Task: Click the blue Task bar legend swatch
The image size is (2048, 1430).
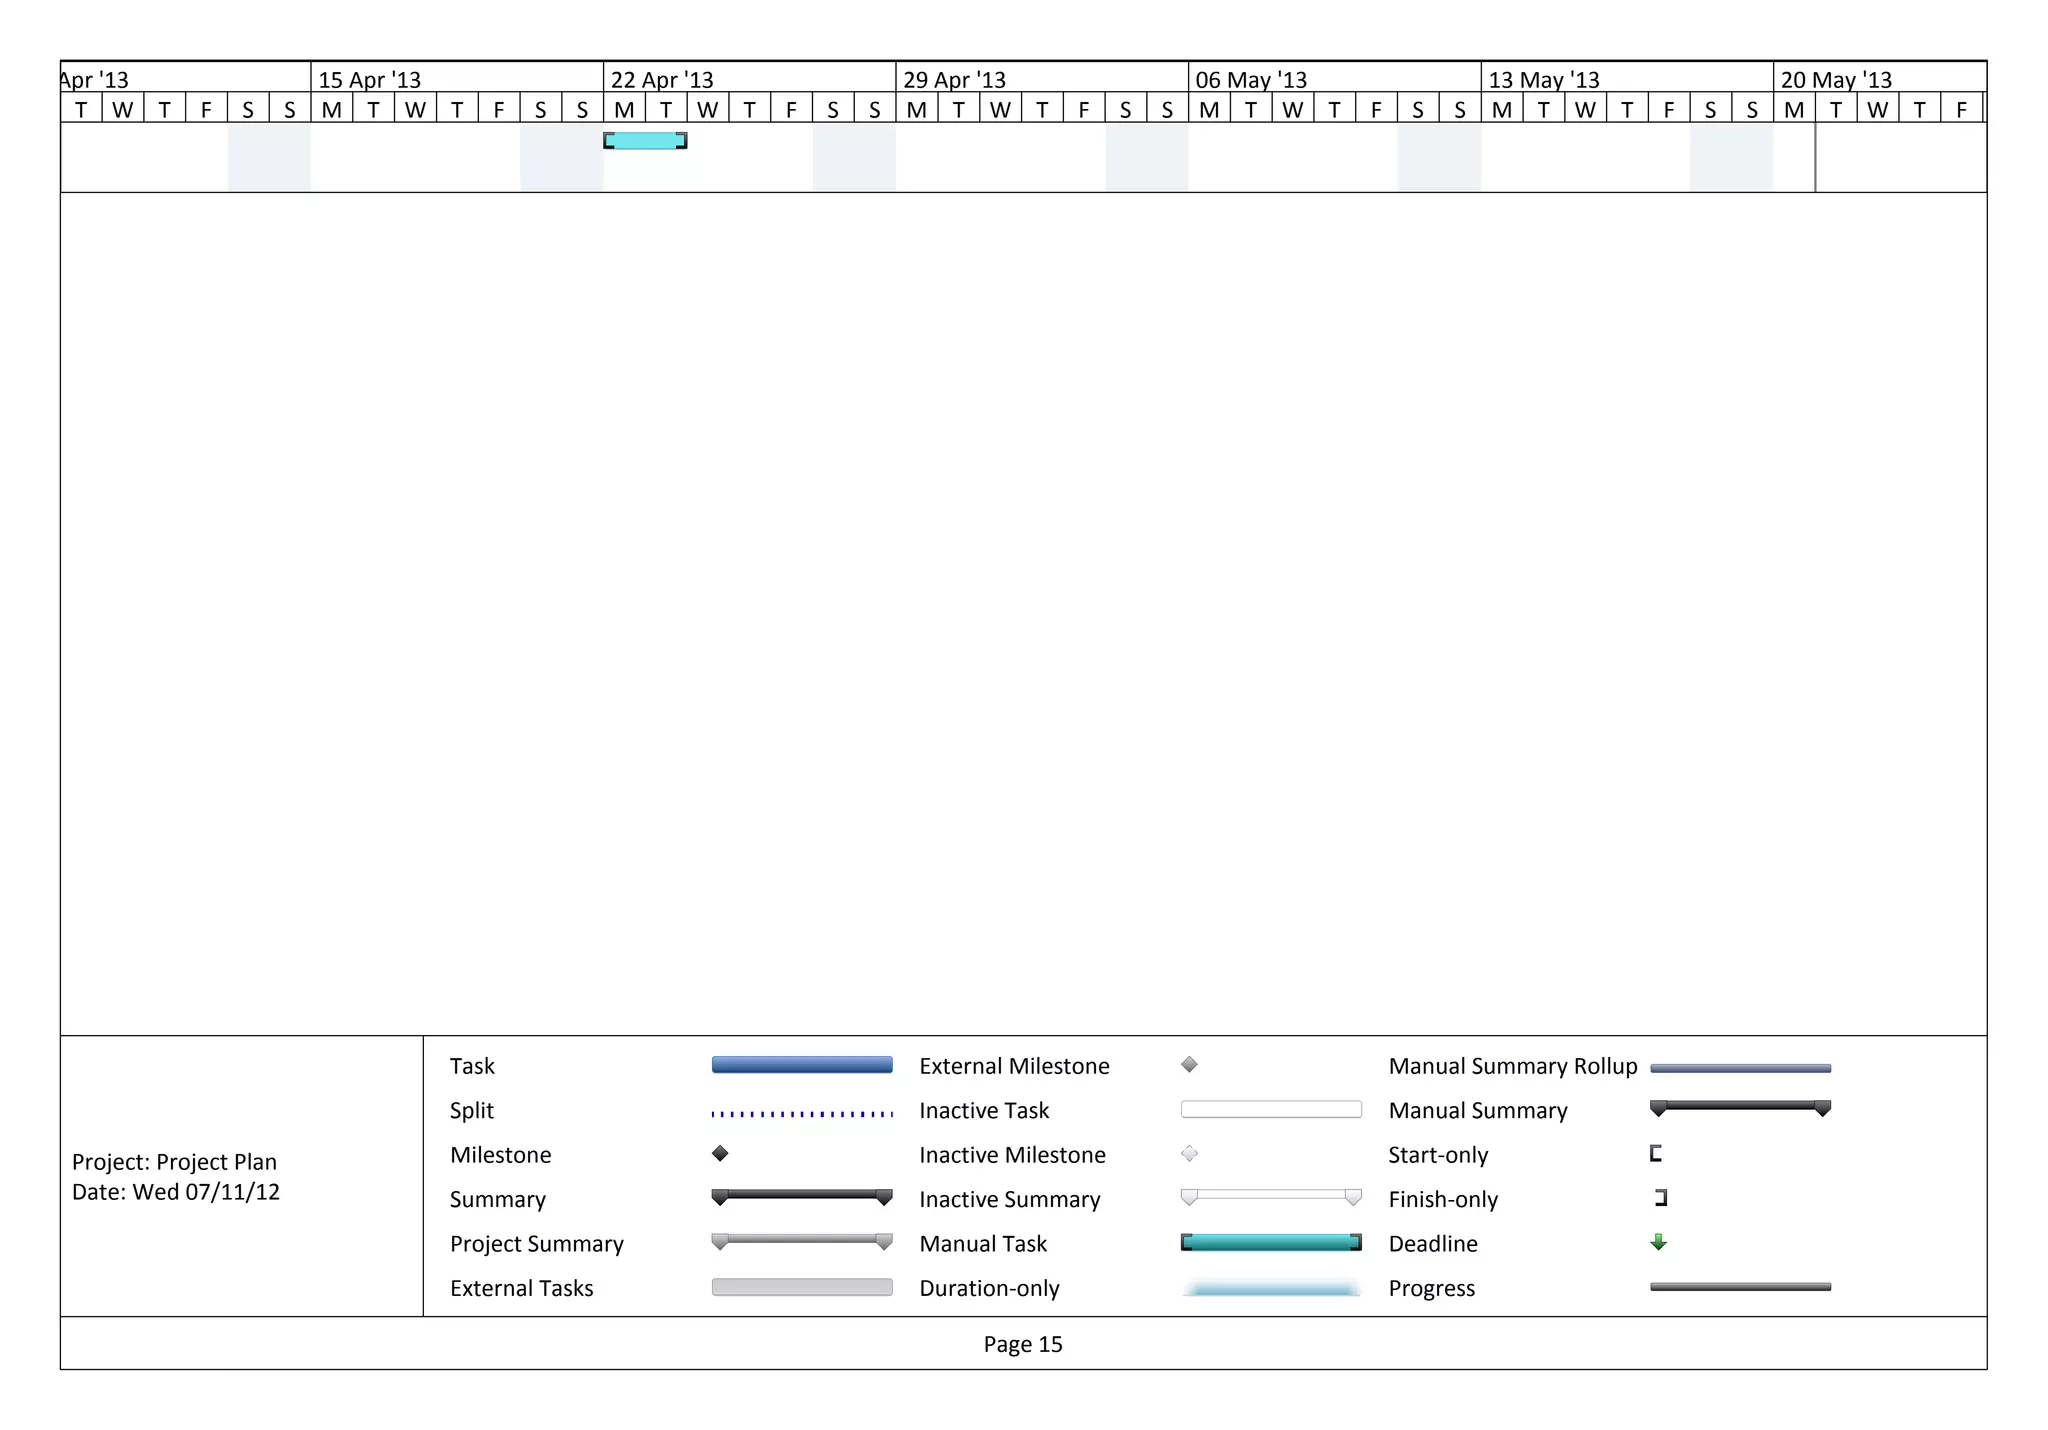Action: coord(801,1065)
